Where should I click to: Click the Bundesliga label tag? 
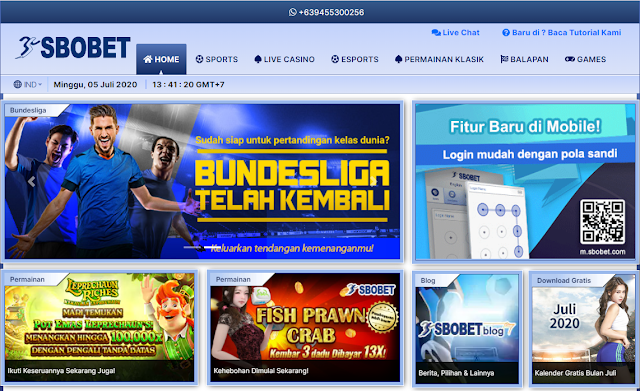[28, 110]
